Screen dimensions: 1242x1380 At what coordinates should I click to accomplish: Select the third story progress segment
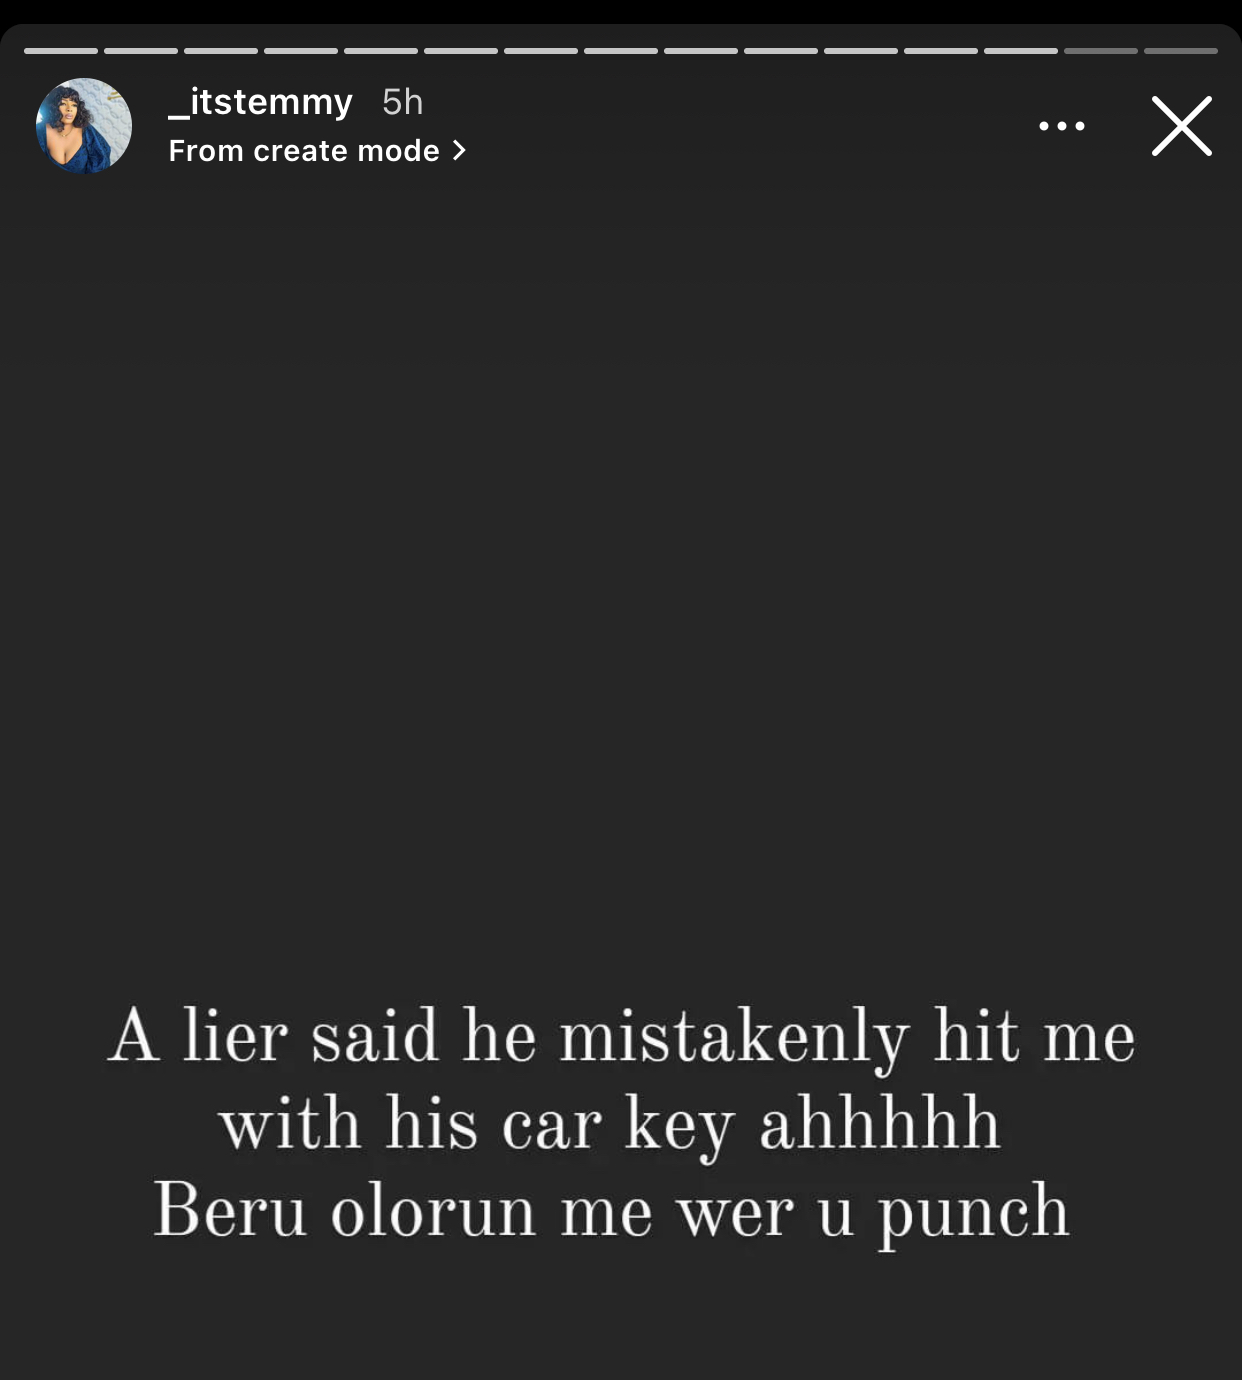tap(221, 51)
